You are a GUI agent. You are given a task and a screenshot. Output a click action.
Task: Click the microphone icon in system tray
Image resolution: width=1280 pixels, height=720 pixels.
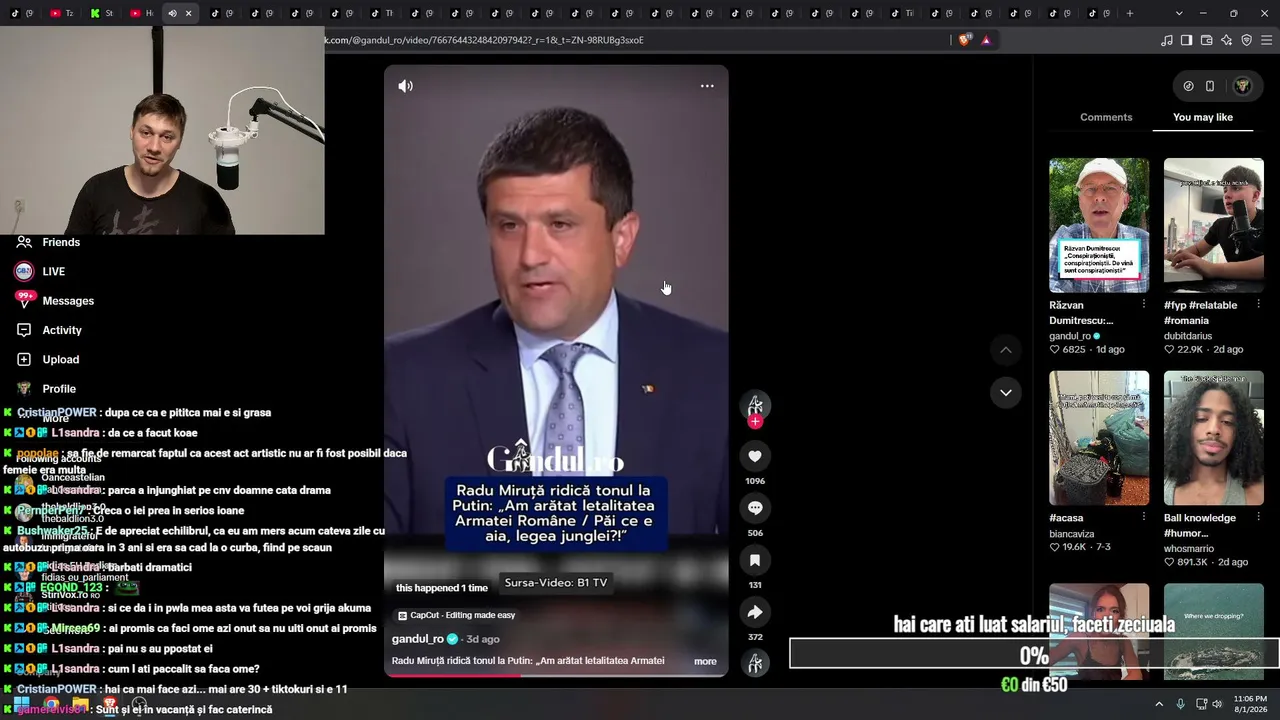pyautogui.click(x=1181, y=704)
